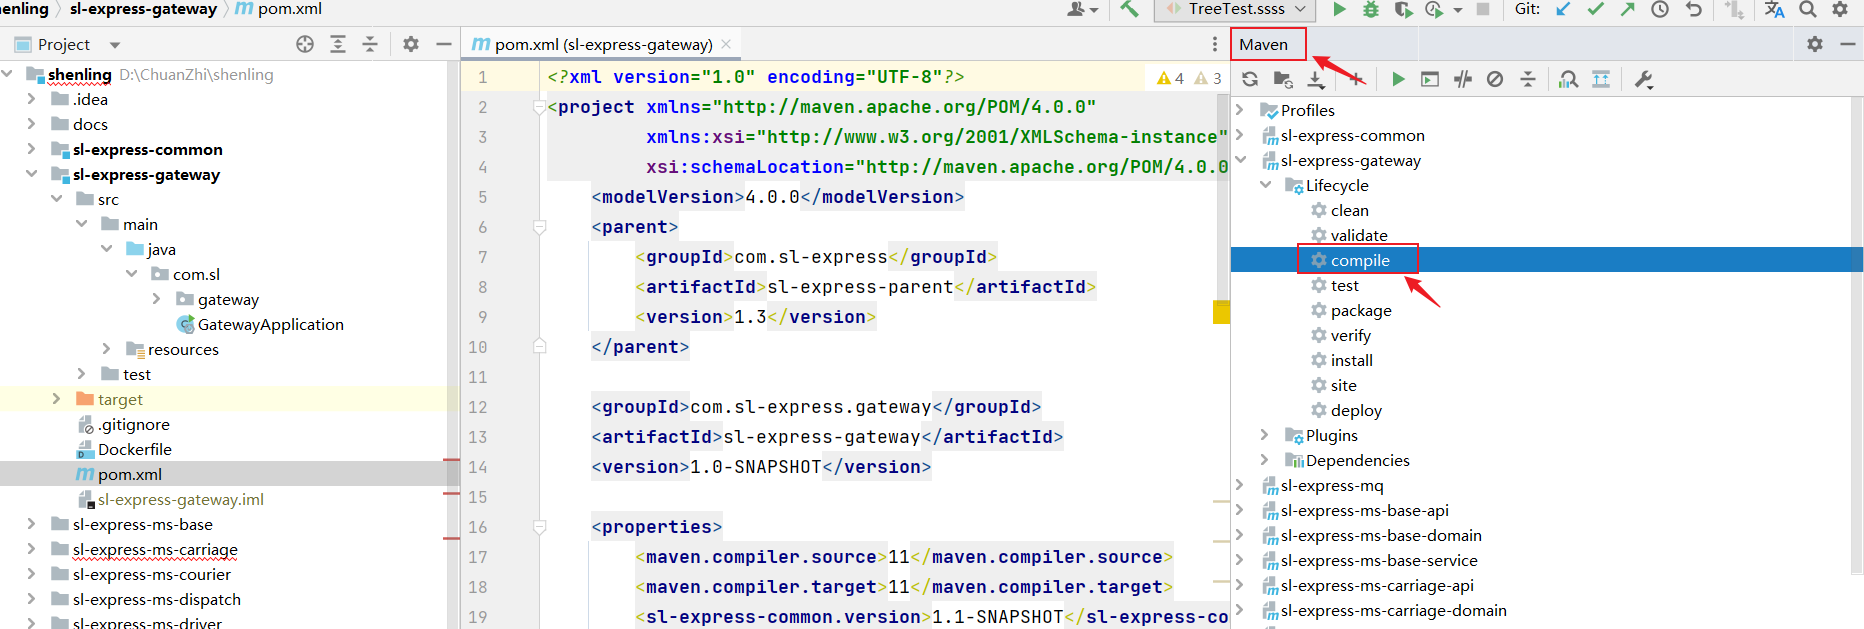Viewport: 1864px width, 629px height.
Task: Click the Profiler run icon
Action: point(1434,9)
